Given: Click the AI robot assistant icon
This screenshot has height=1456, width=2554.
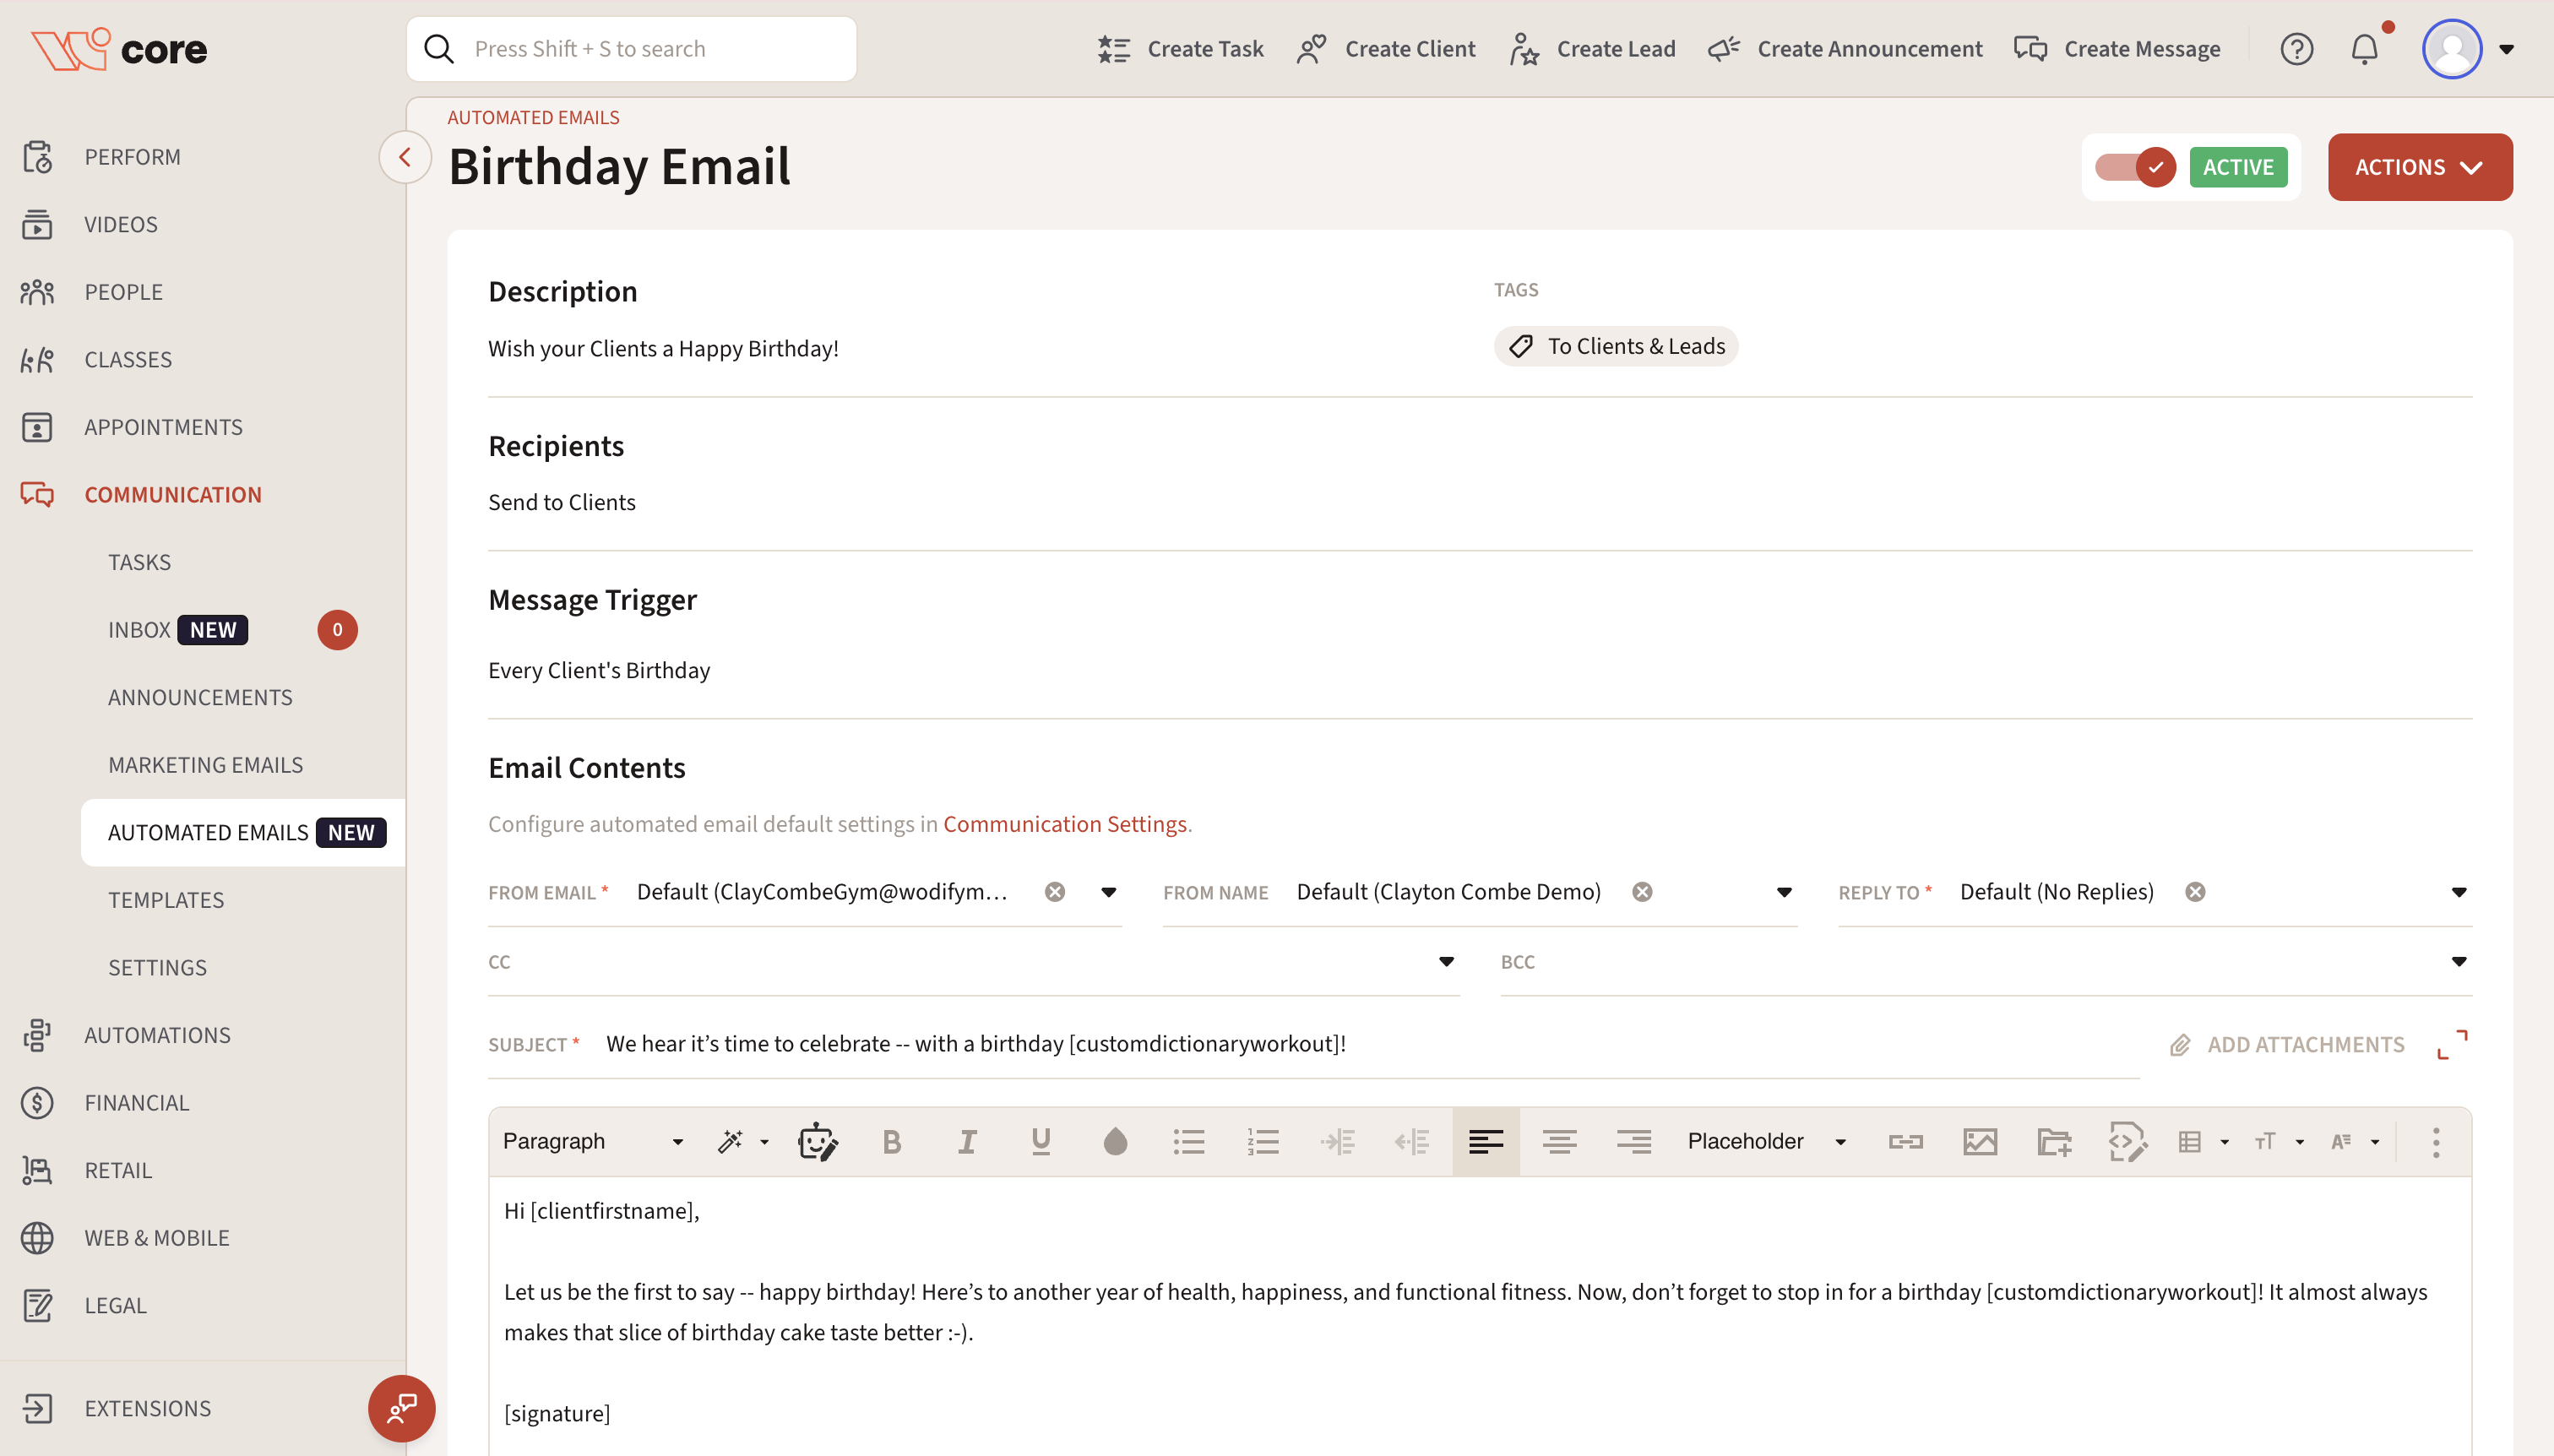Looking at the screenshot, I should [x=817, y=1141].
